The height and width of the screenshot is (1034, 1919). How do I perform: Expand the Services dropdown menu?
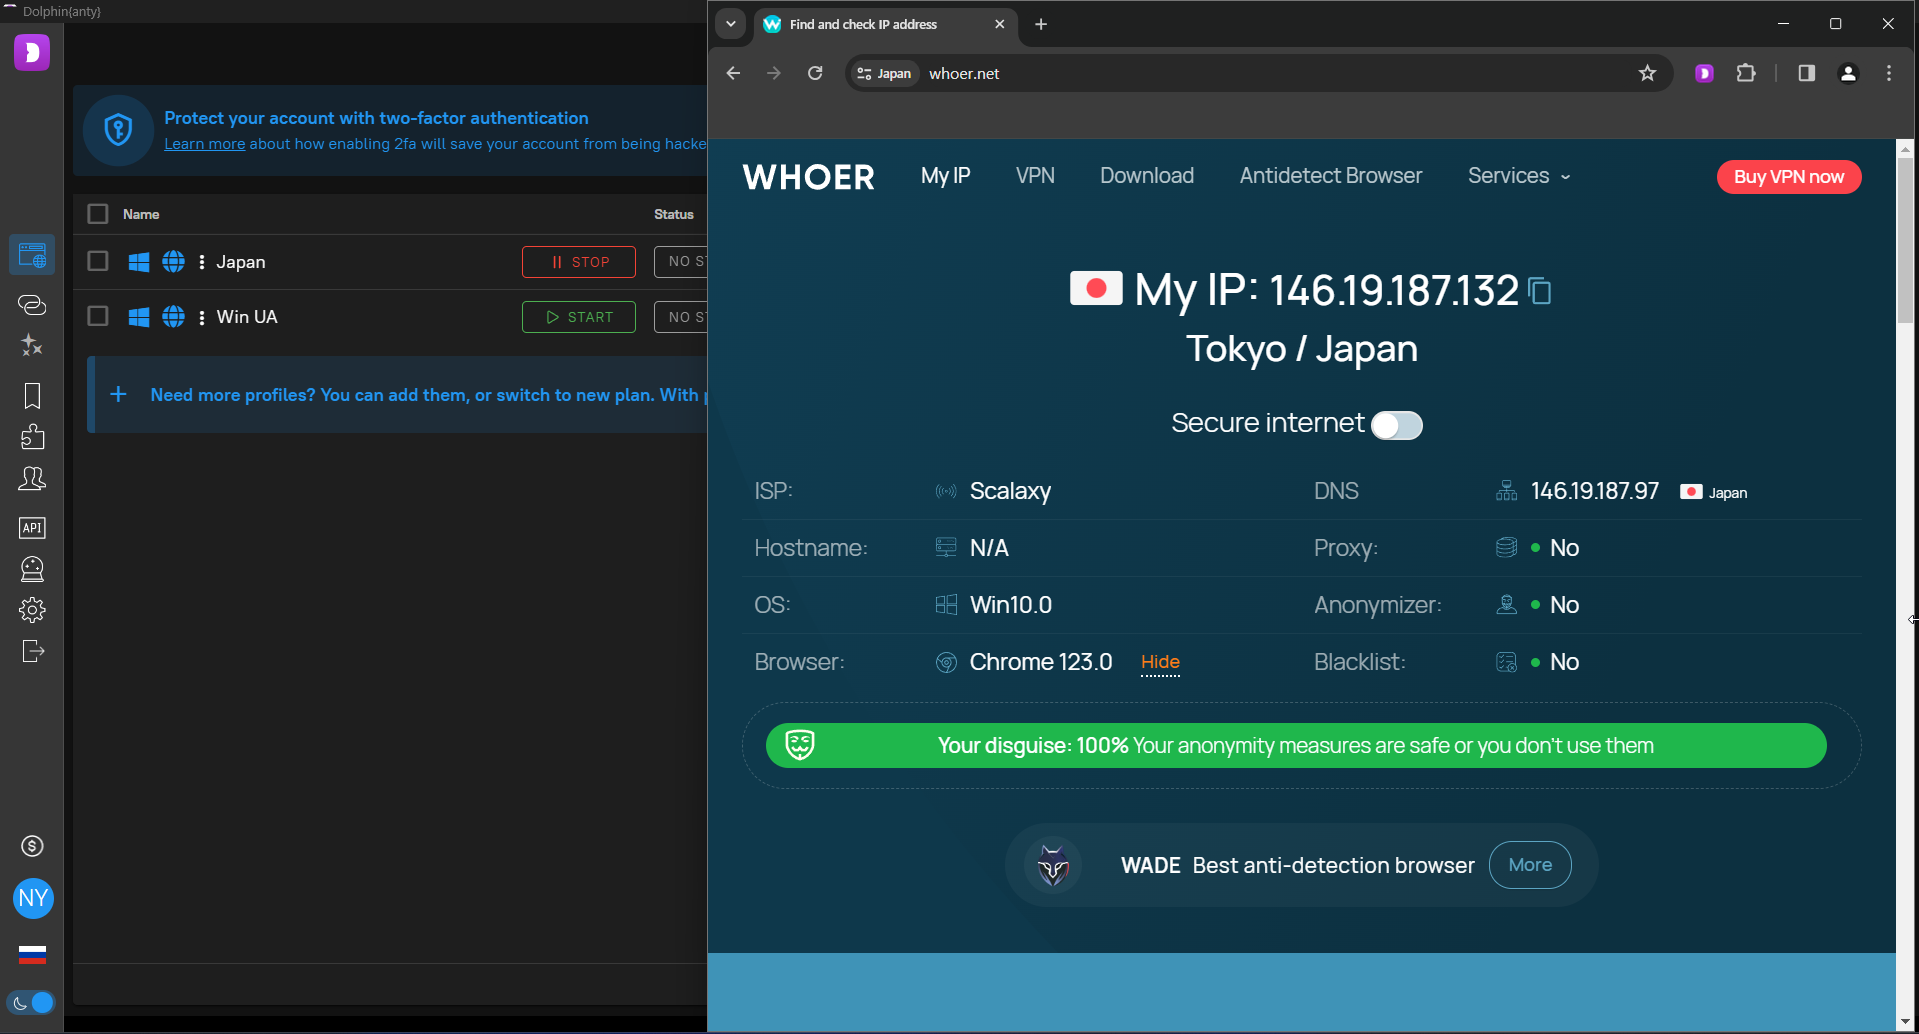1518,176
